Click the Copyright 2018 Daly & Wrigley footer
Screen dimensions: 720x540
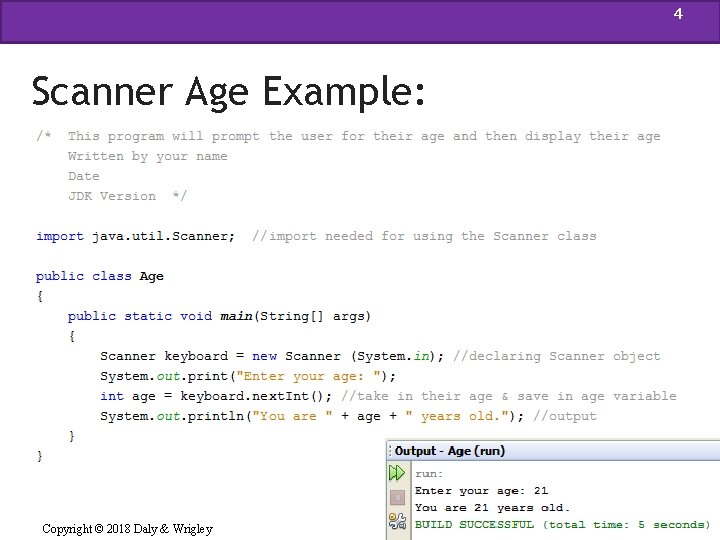tap(128, 529)
